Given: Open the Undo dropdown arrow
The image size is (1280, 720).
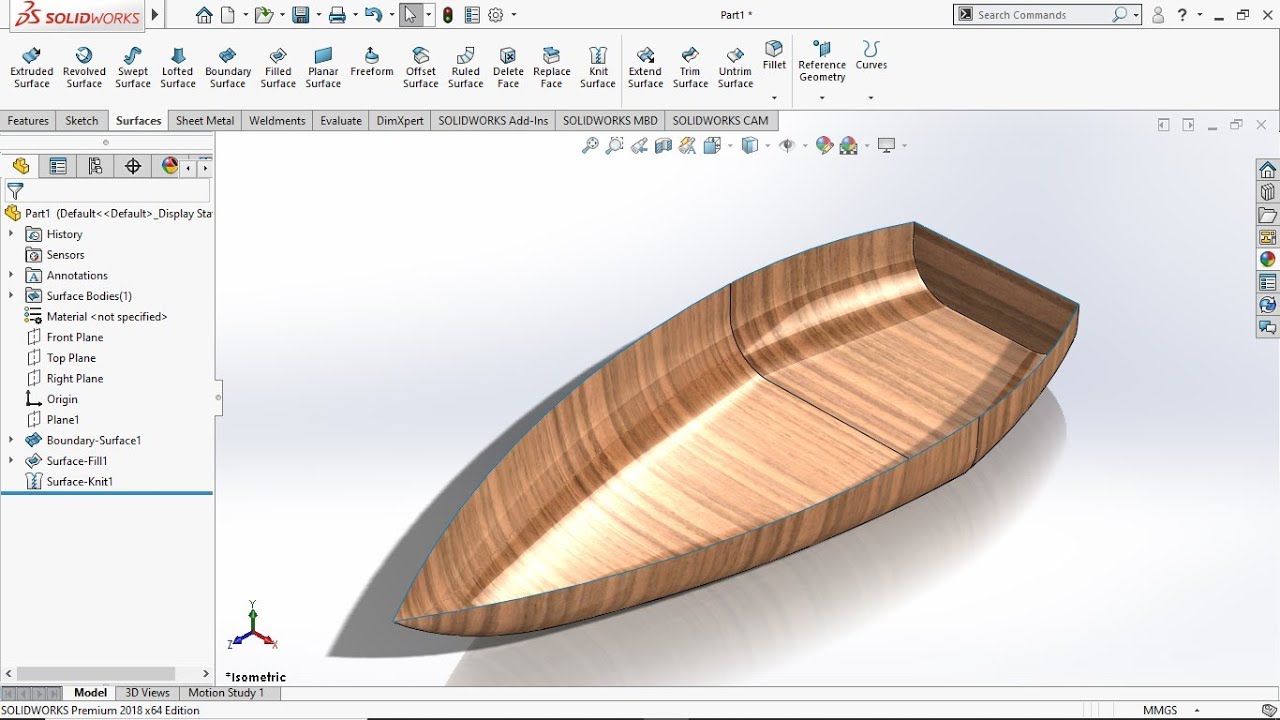Looking at the screenshot, I should tap(390, 15).
